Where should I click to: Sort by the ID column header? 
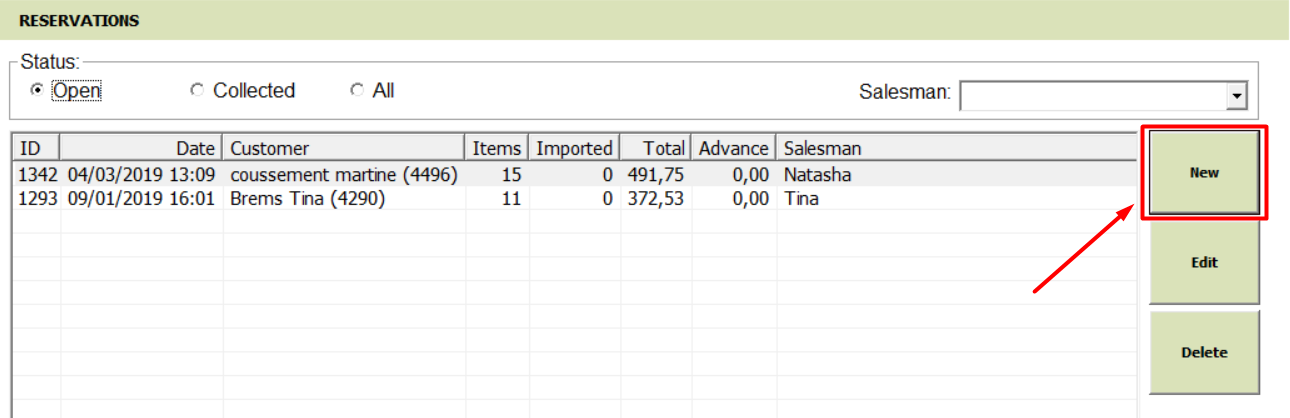[x=36, y=148]
